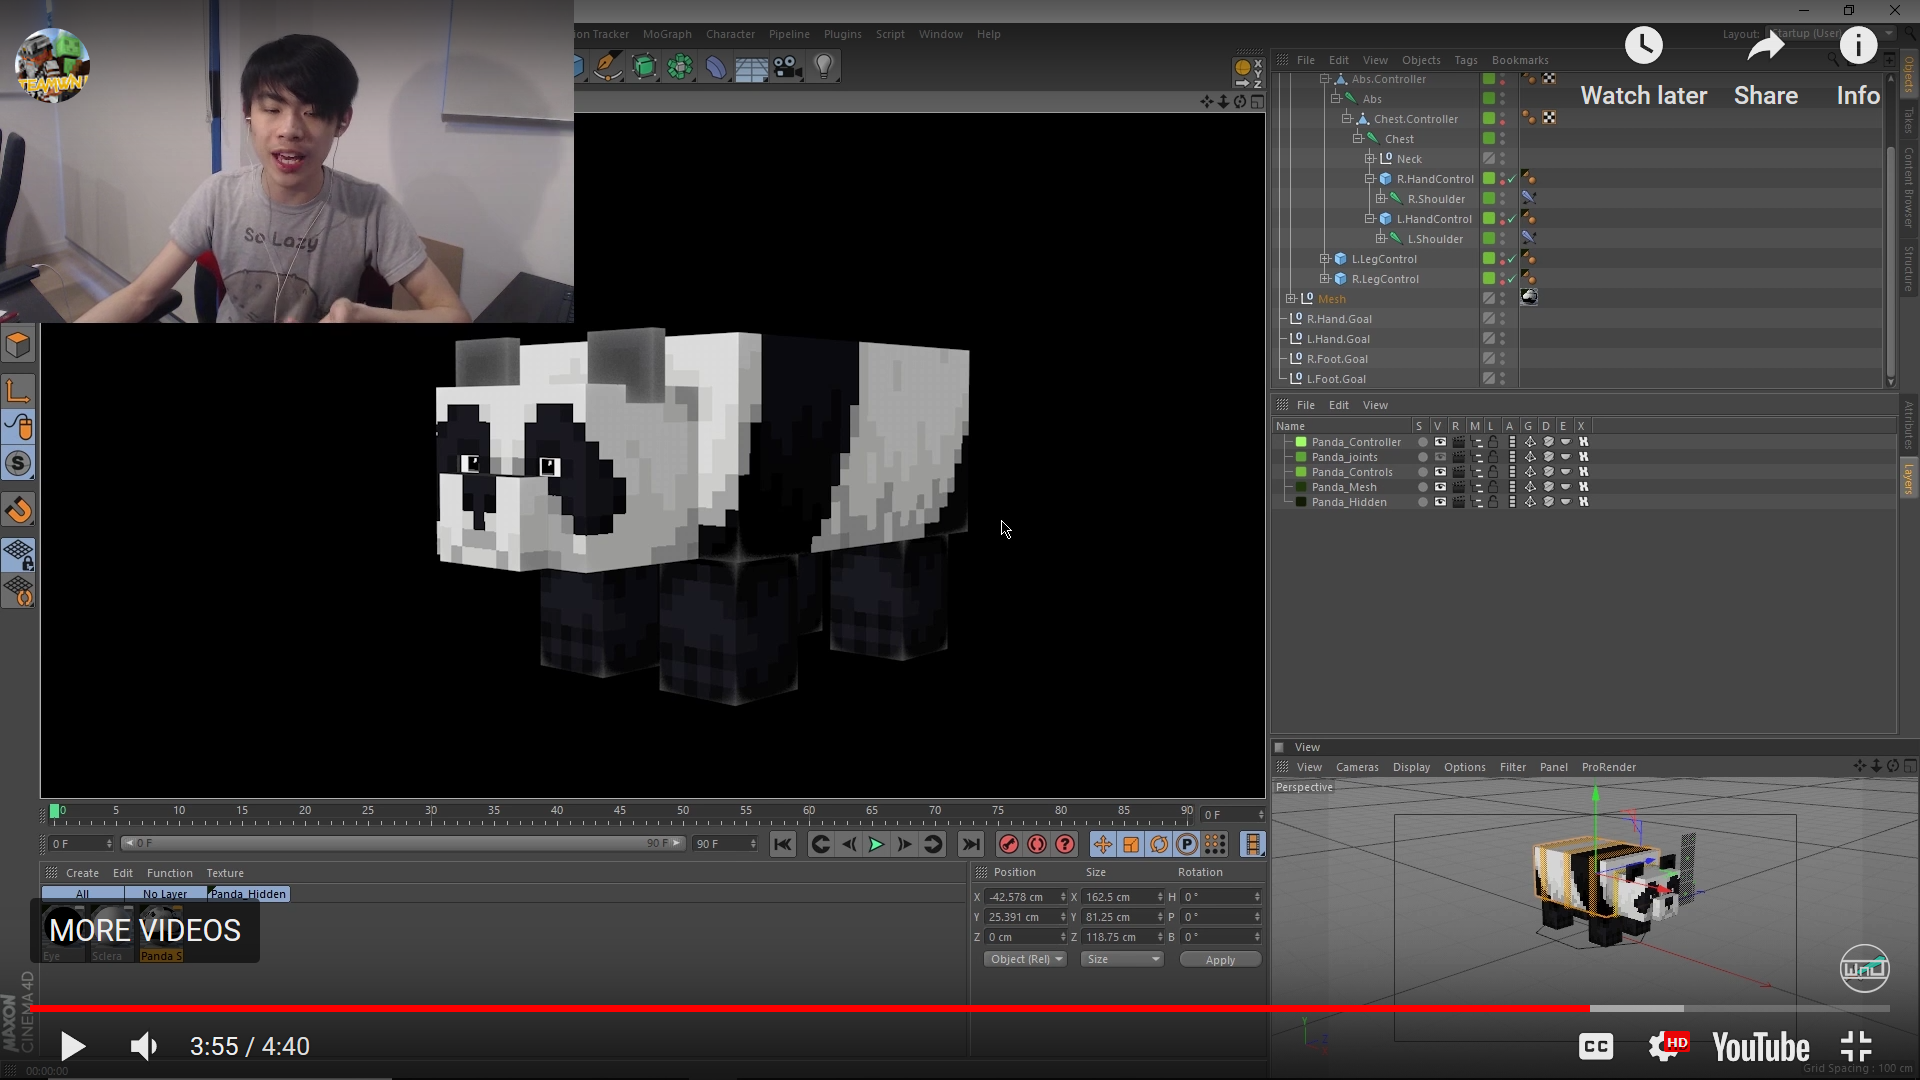This screenshot has width=1920, height=1080.
Task: Toggle render clapper for Panda_Controls layer
Action: click(x=1459, y=472)
